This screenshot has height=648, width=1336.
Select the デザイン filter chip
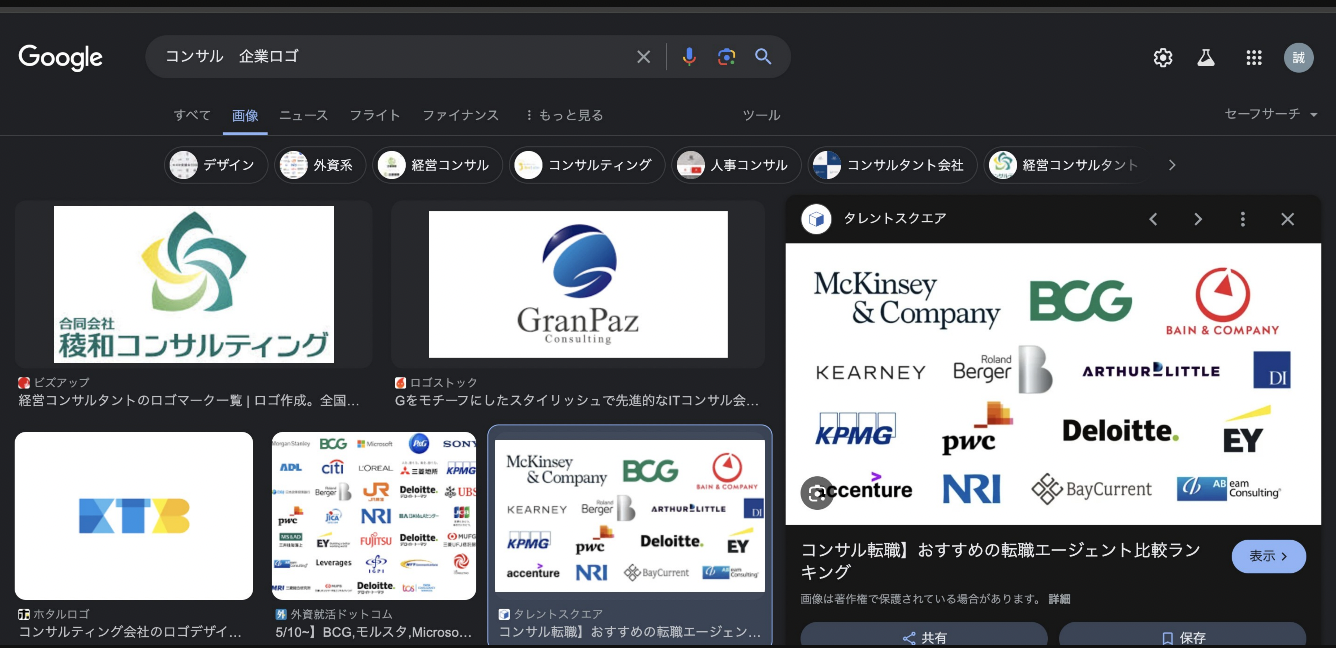point(216,165)
